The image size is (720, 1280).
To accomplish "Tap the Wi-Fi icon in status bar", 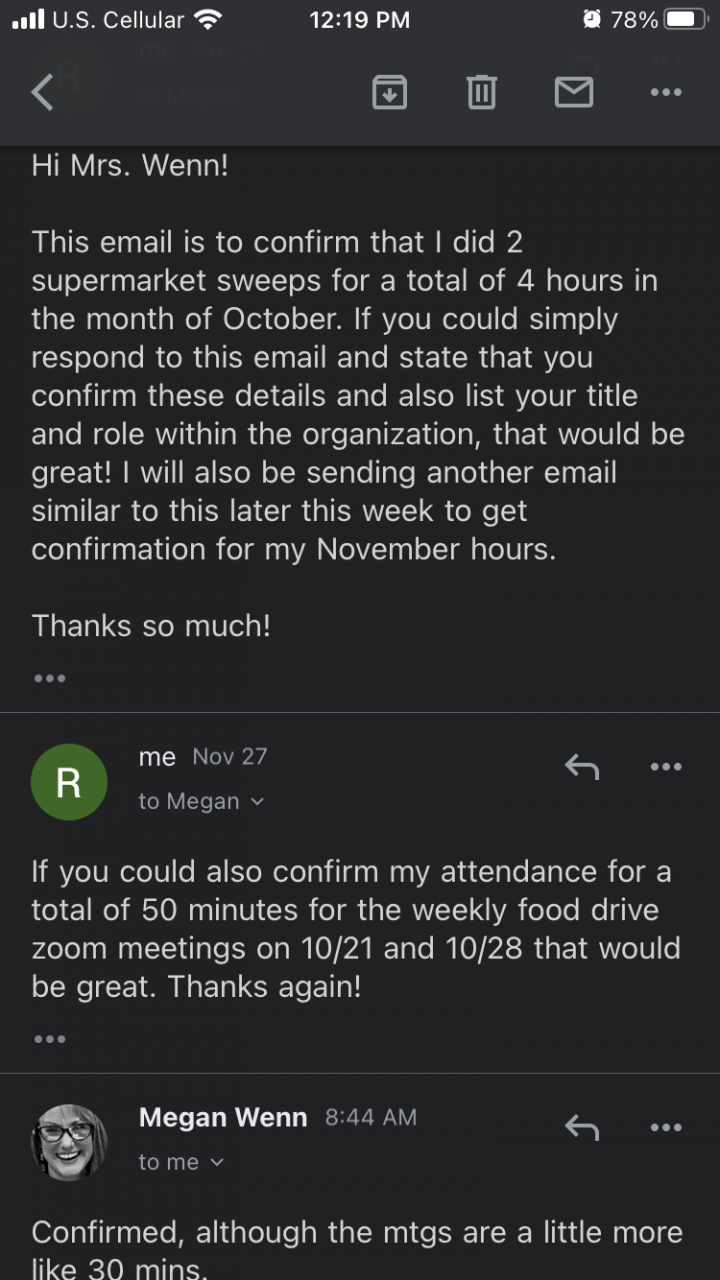I will tap(209, 20).
